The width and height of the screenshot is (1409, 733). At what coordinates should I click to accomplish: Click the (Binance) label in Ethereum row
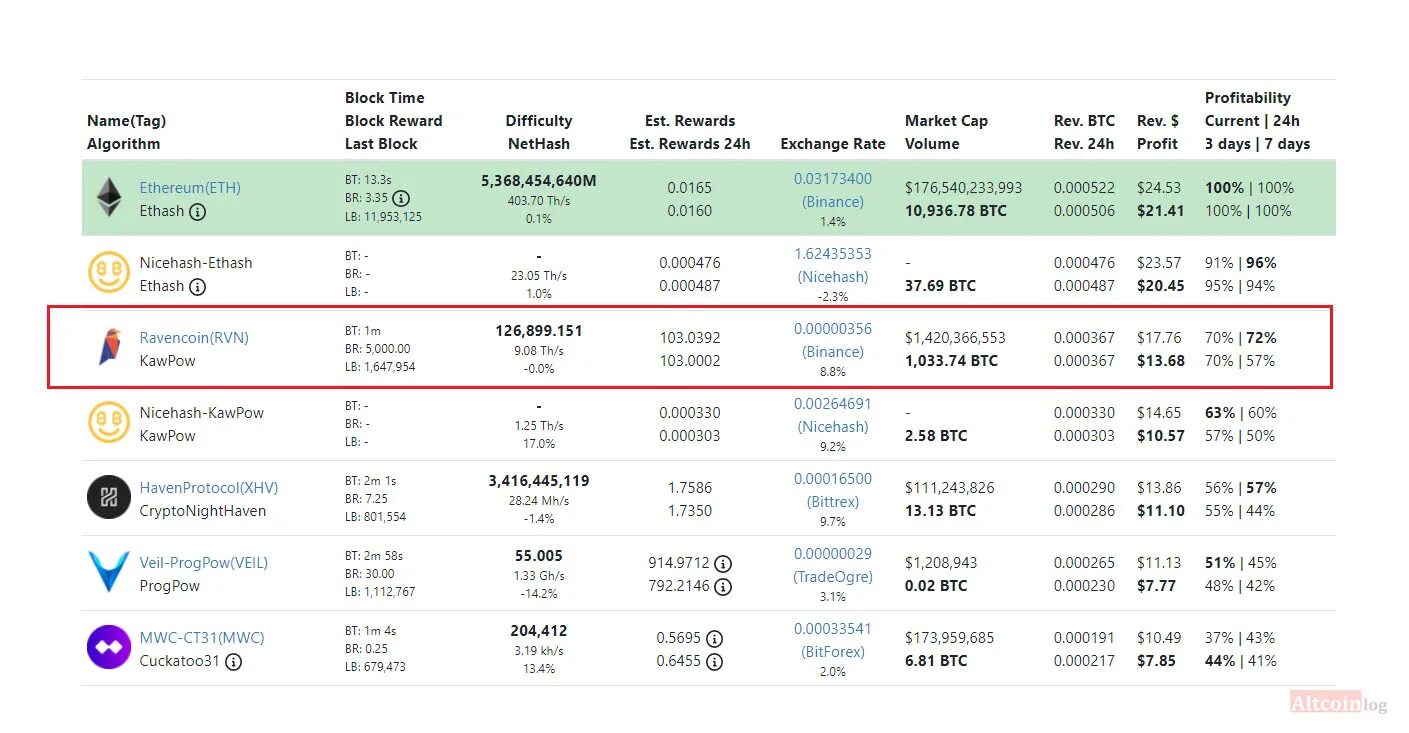pyautogui.click(x=833, y=202)
